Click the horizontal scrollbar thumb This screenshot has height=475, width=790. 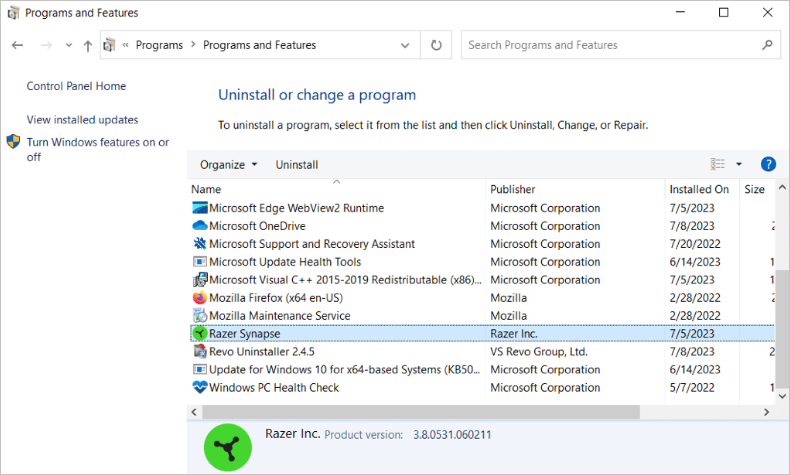[x=421, y=412]
